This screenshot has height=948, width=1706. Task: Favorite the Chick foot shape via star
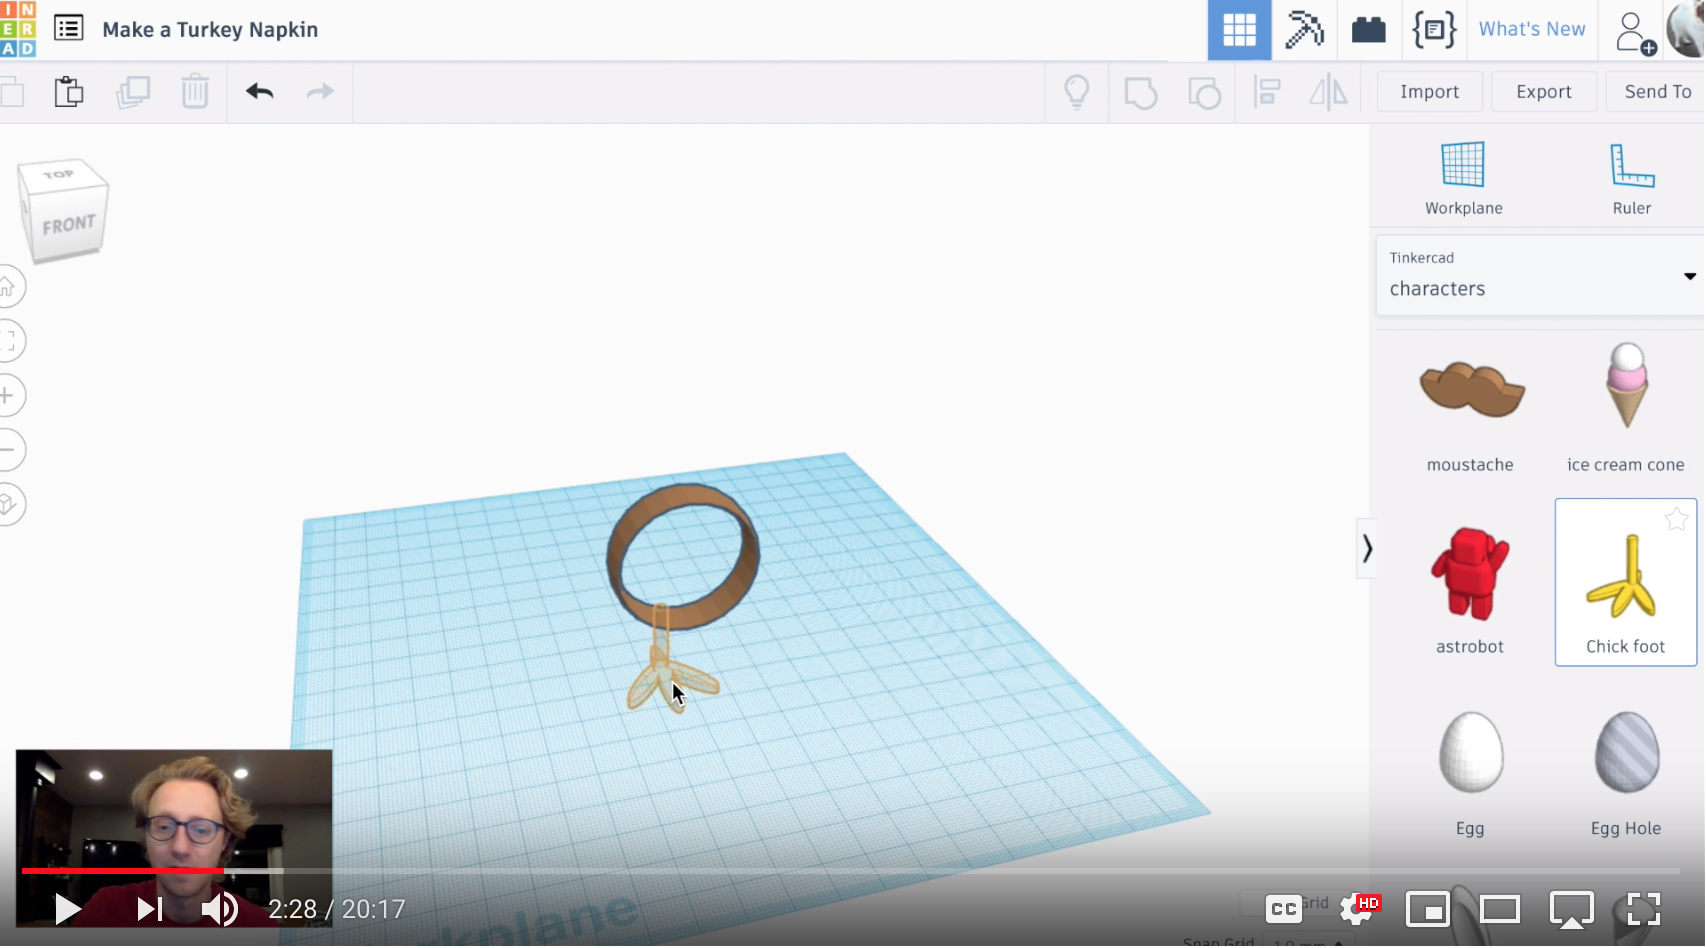[1676, 518]
